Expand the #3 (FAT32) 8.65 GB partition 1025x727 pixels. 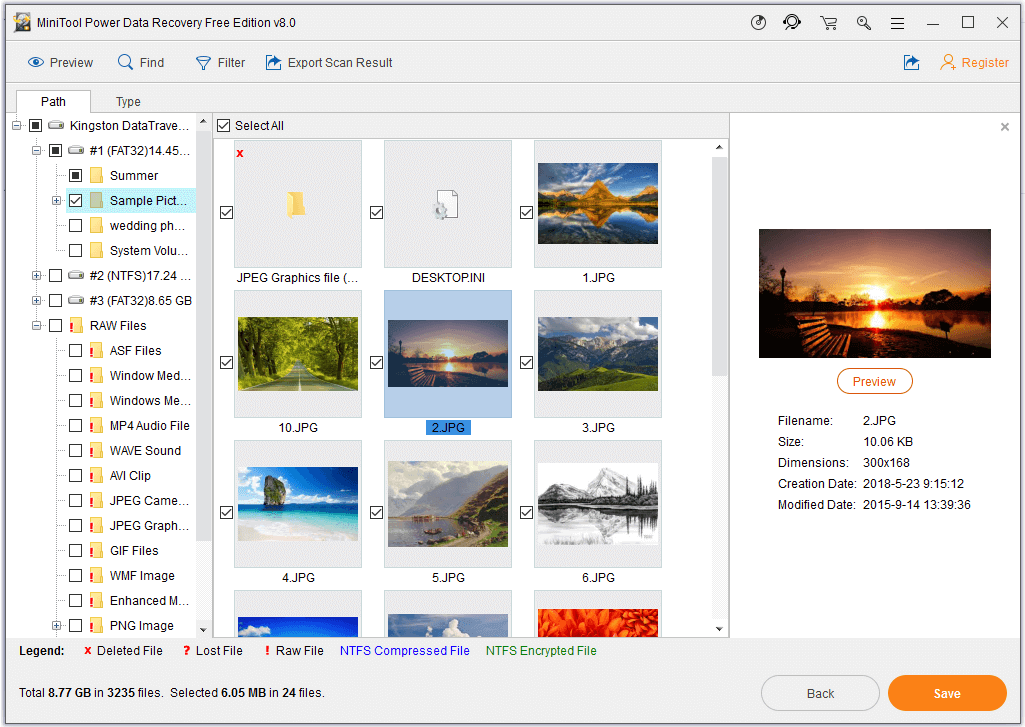click(37, 301)
